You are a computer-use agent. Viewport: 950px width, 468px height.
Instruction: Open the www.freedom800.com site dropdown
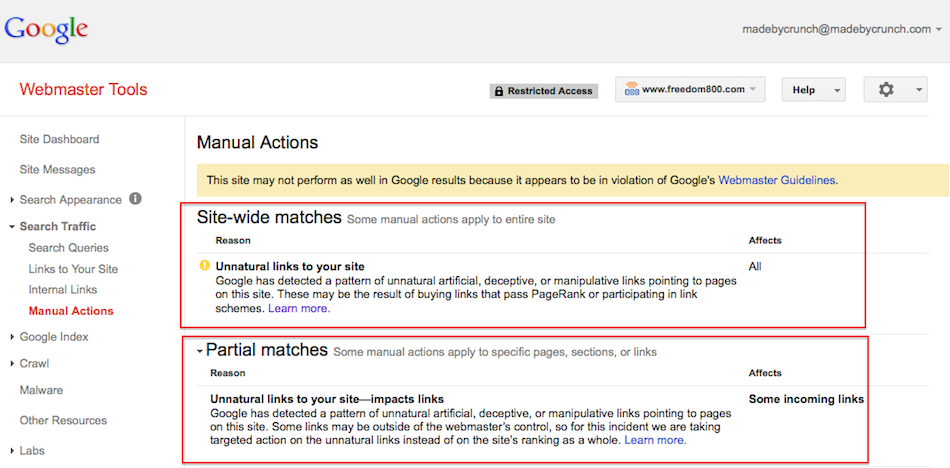point(690,90)
